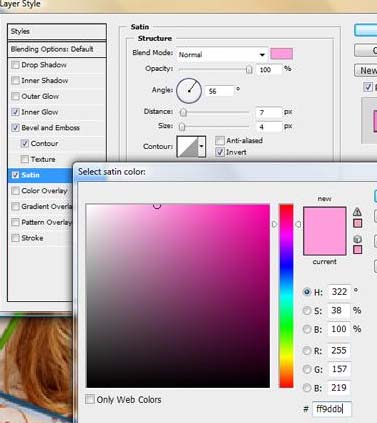Enable the Pattern Overlay checkbox

pos(15,222)
